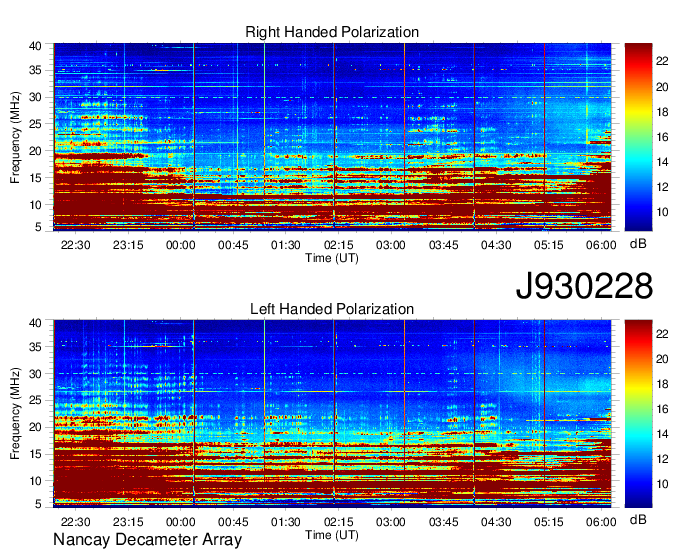Screen dimensions: 680x552
Task: Click the 02:15 time tick in the lower plot
Action: (x=338, y=522)
